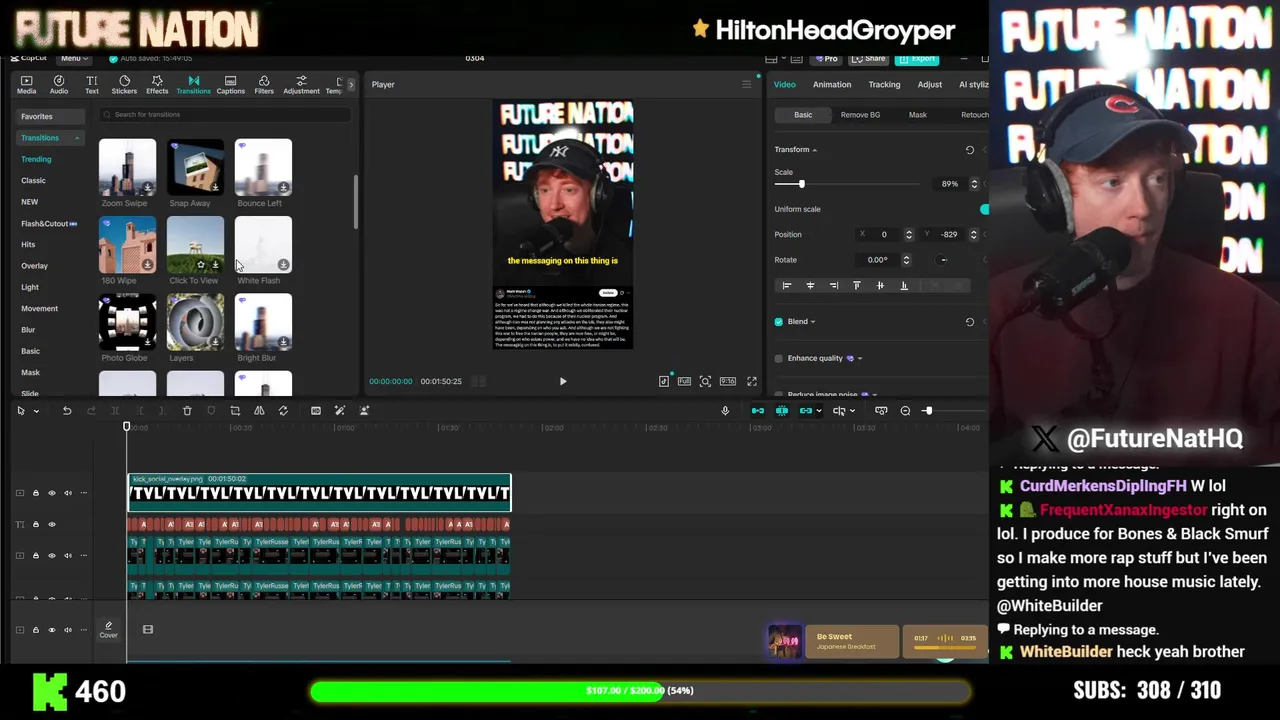The image size is (1280, 720).
Task: Click the fullscreen preview icon
Action: (x=752, y=381)
